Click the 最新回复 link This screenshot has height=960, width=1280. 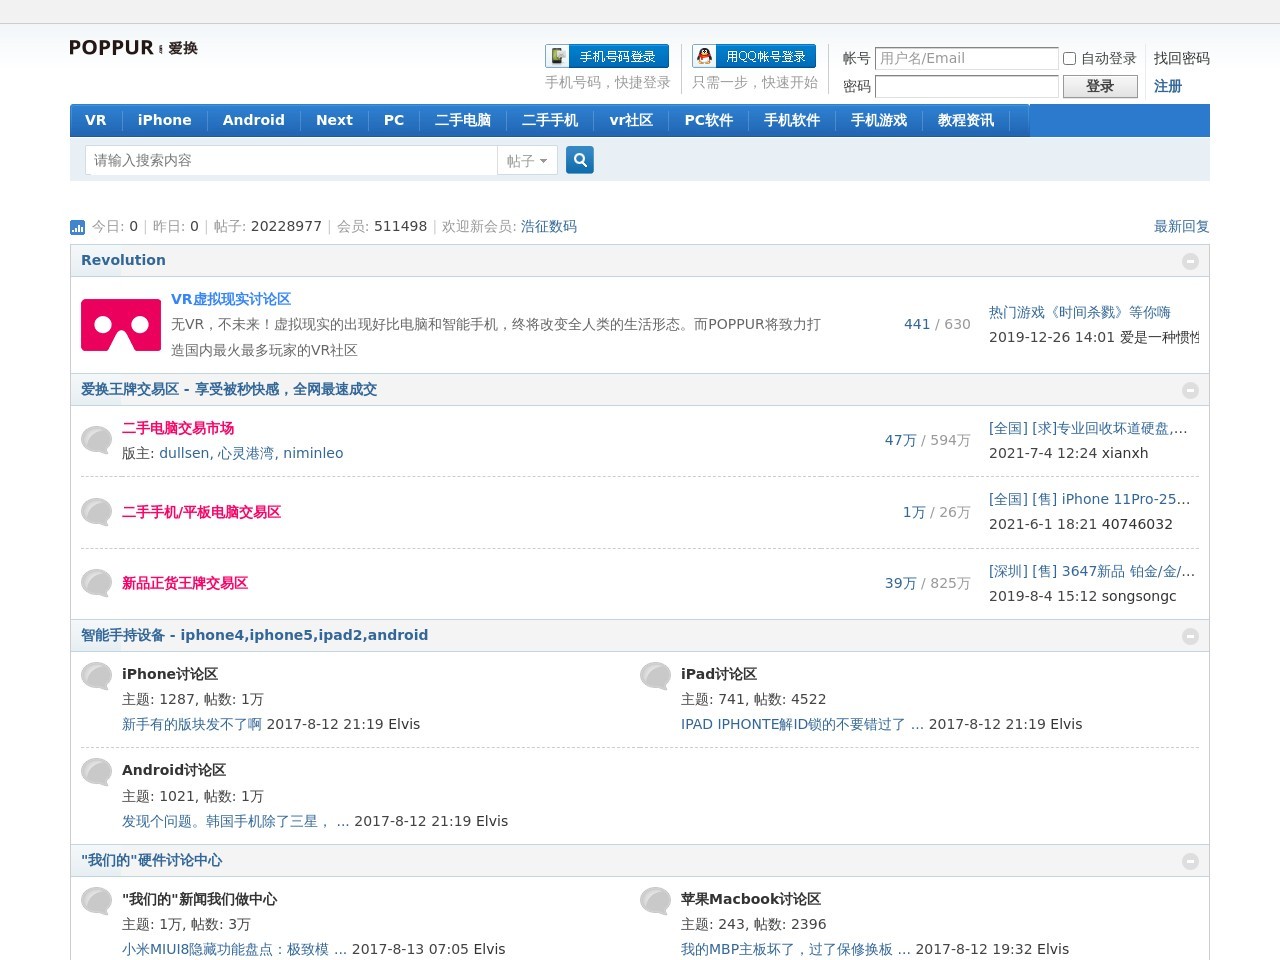tap(1181, 227)
